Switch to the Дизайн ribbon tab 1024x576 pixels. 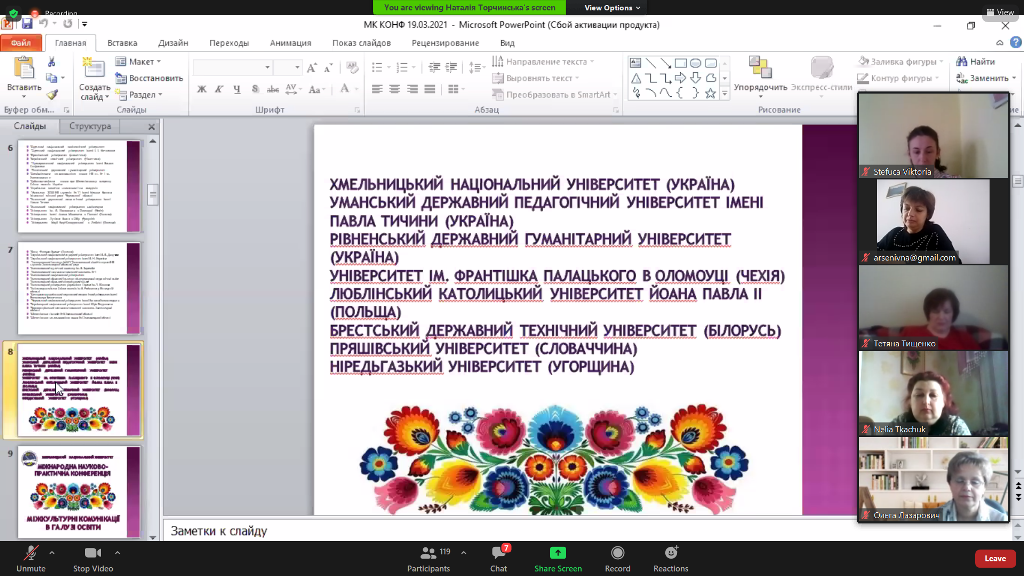point(173,43)
